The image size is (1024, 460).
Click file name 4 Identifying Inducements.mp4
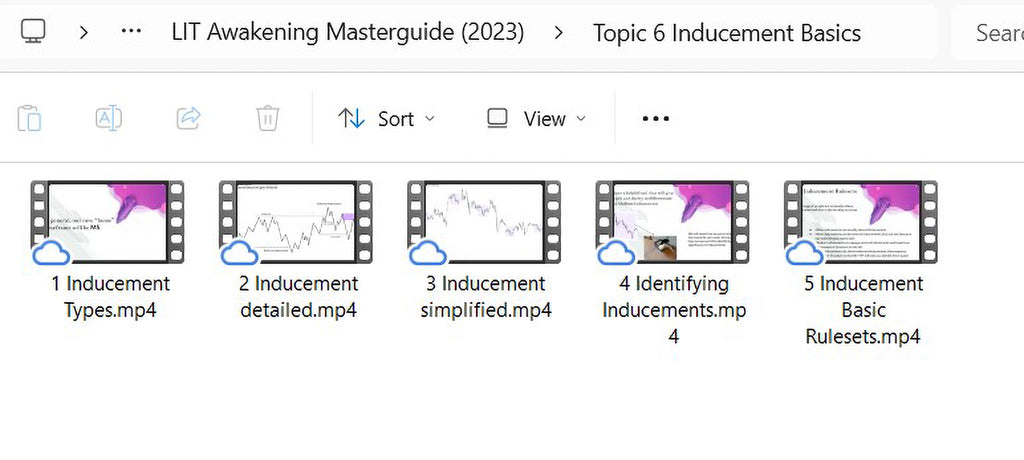click(x=674, y=310)
